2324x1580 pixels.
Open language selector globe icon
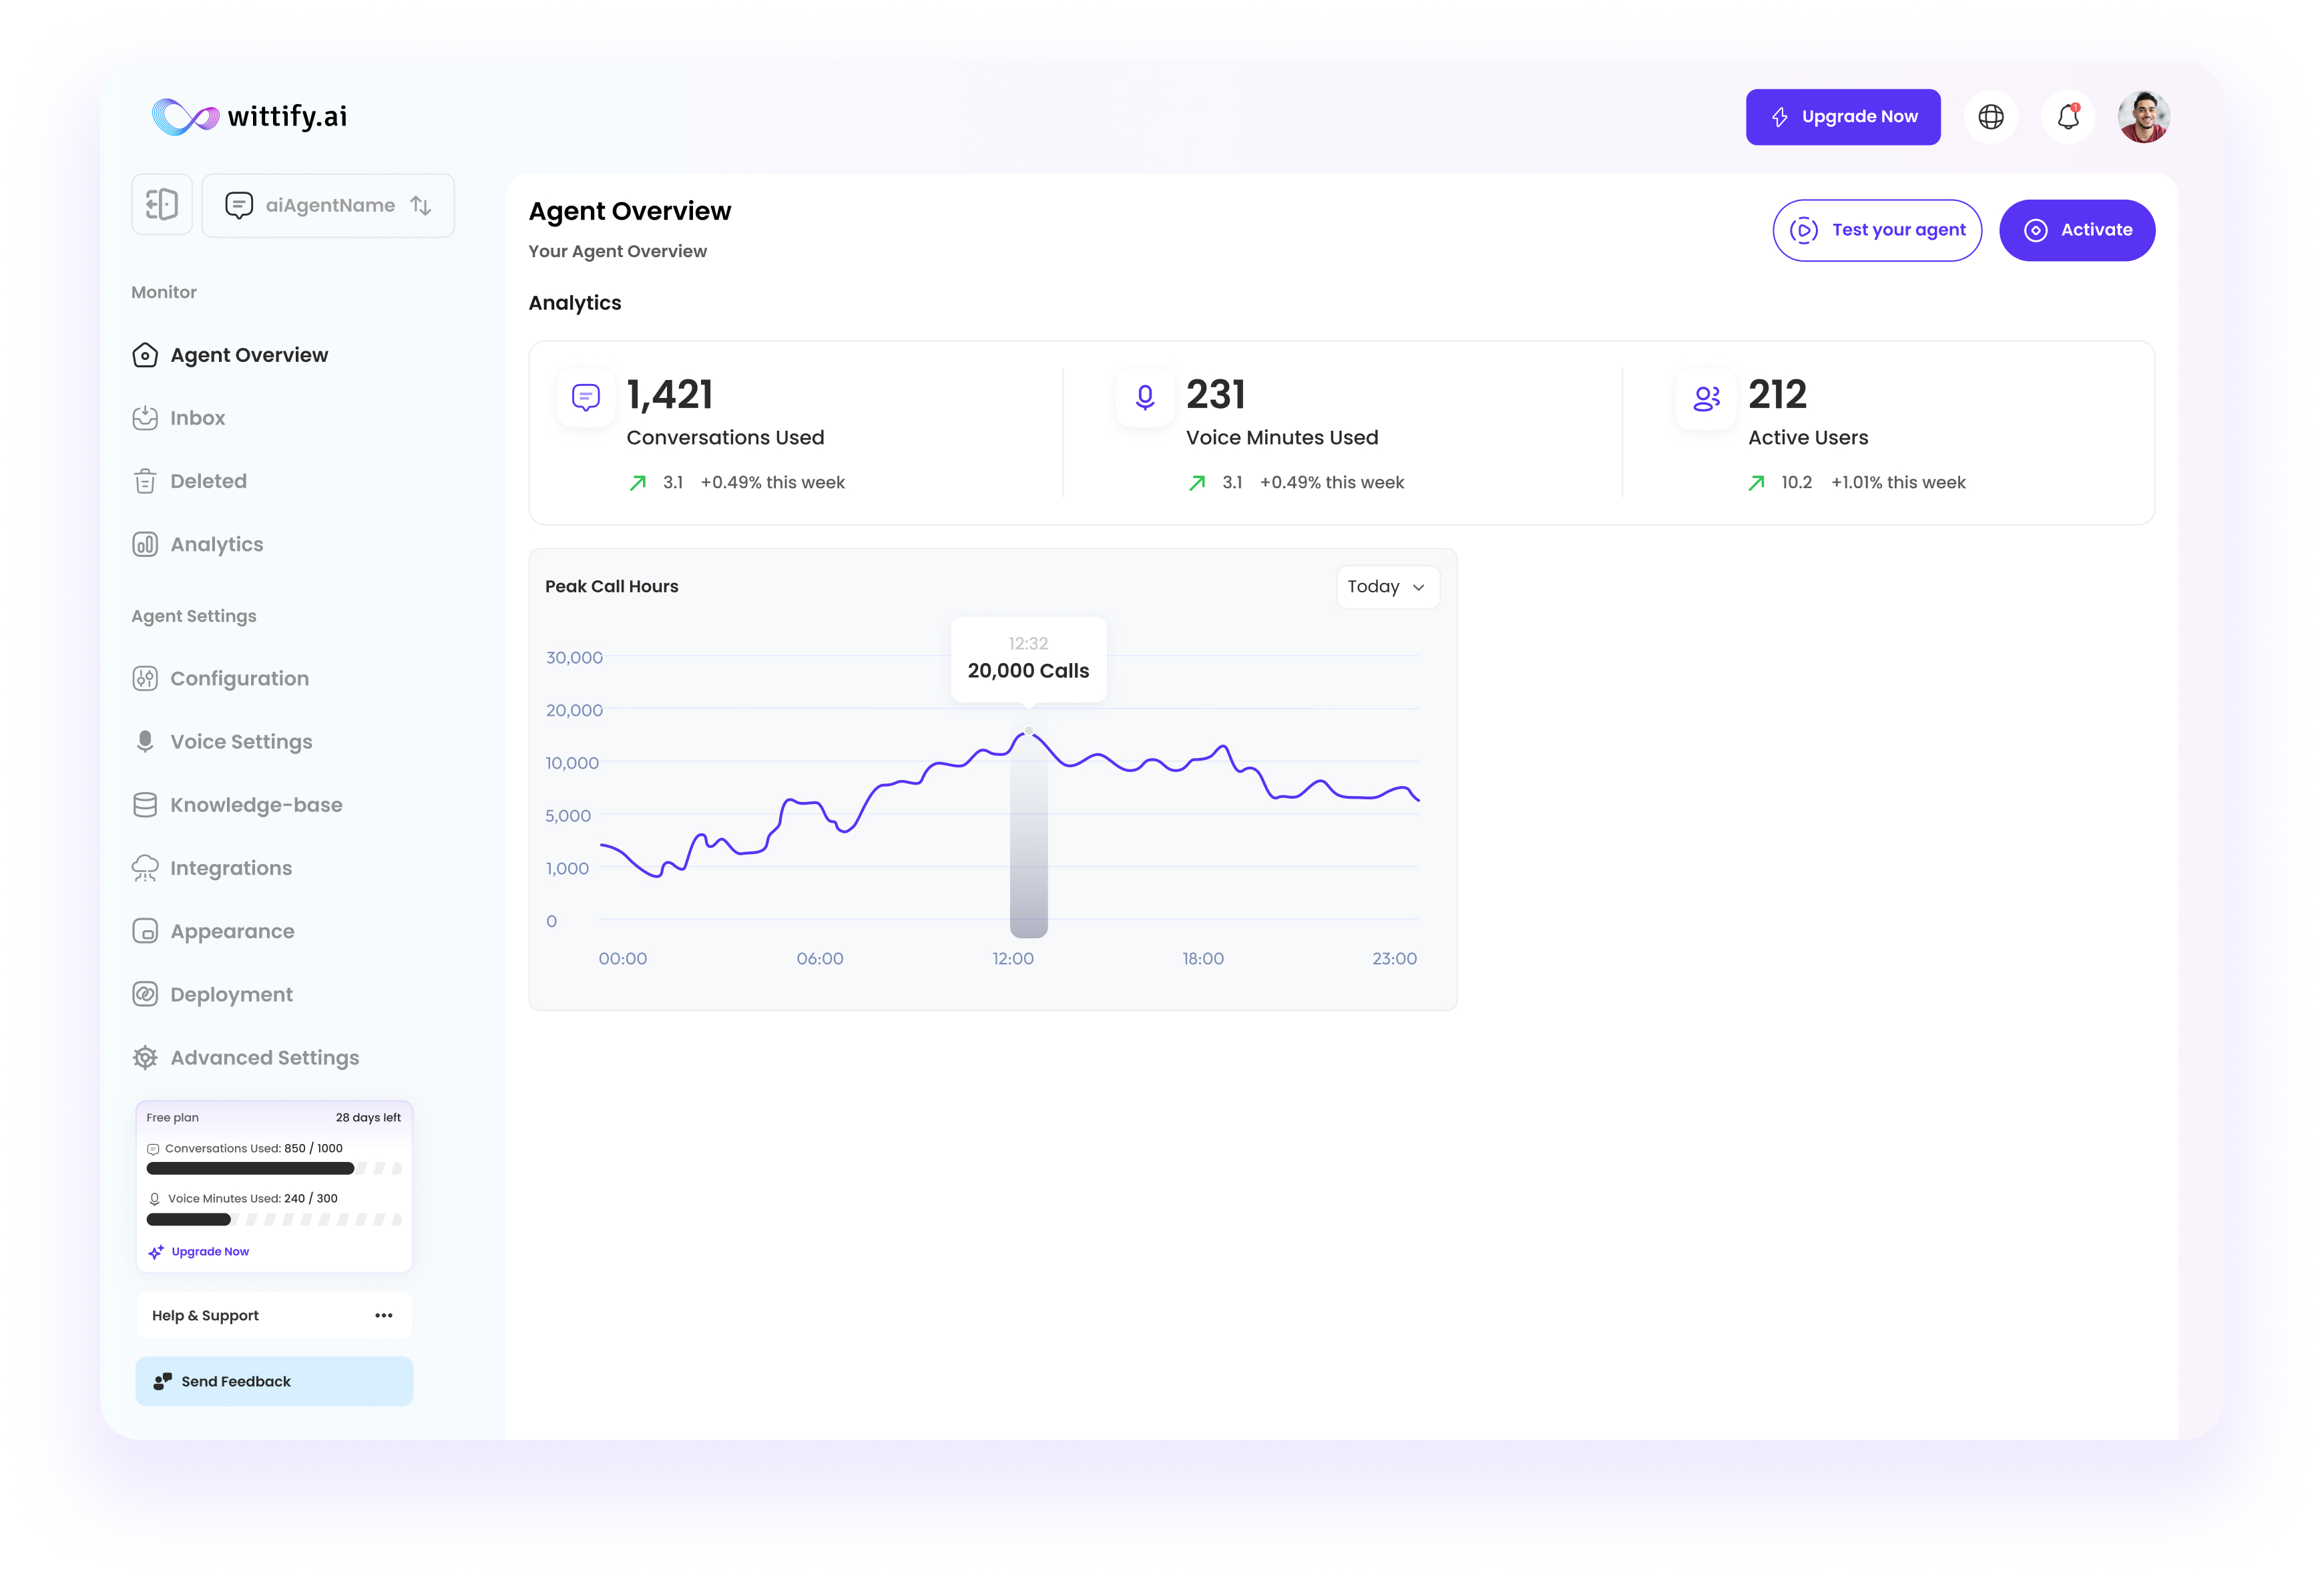[1990, 117]
